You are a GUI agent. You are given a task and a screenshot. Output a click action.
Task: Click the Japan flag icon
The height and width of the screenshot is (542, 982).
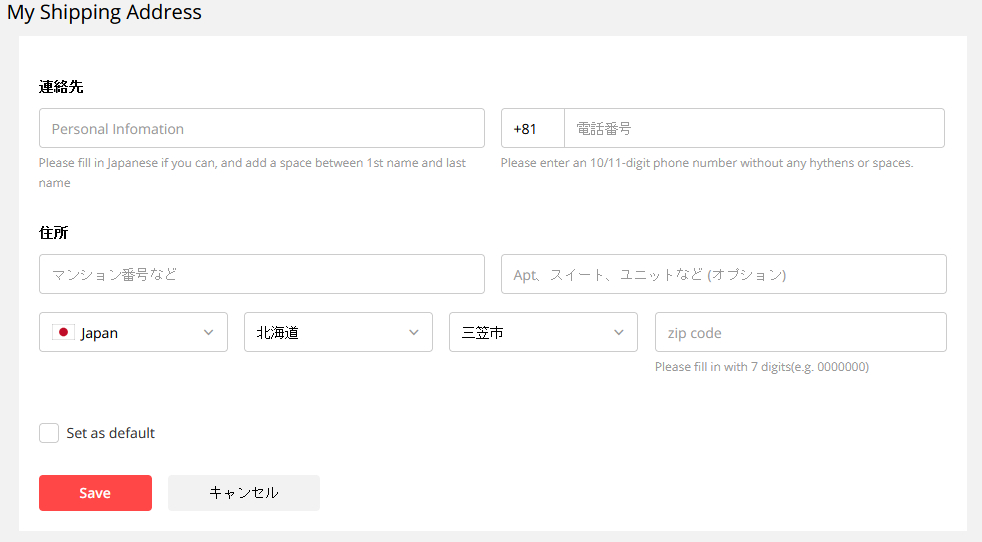63,332
